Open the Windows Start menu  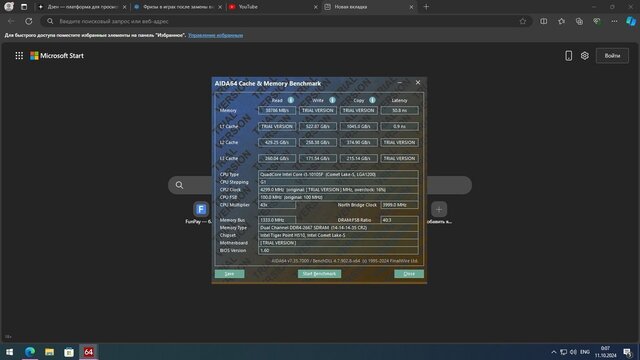[9, 352]
